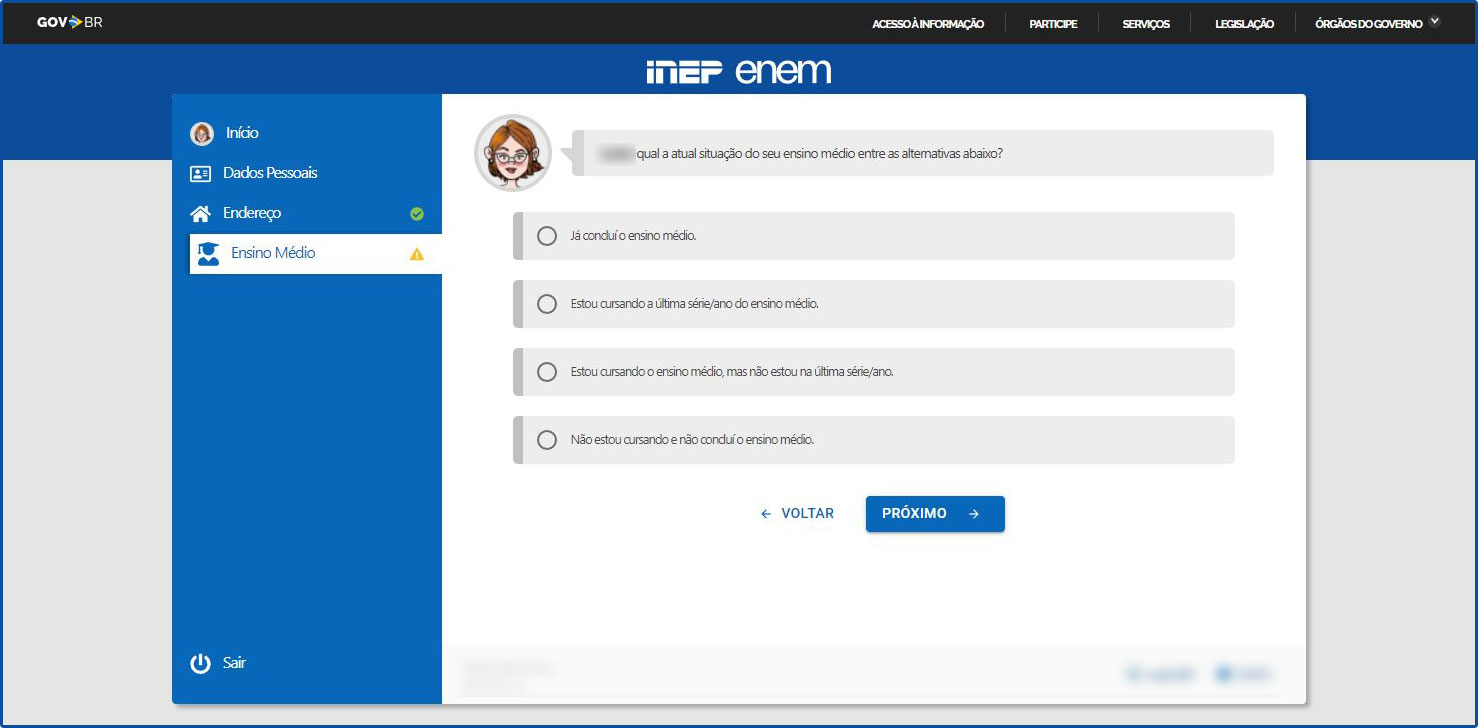Viewport: 1478px width, 728px height.
Task: Open the Legislação link in top bar
Action: 1244,24
